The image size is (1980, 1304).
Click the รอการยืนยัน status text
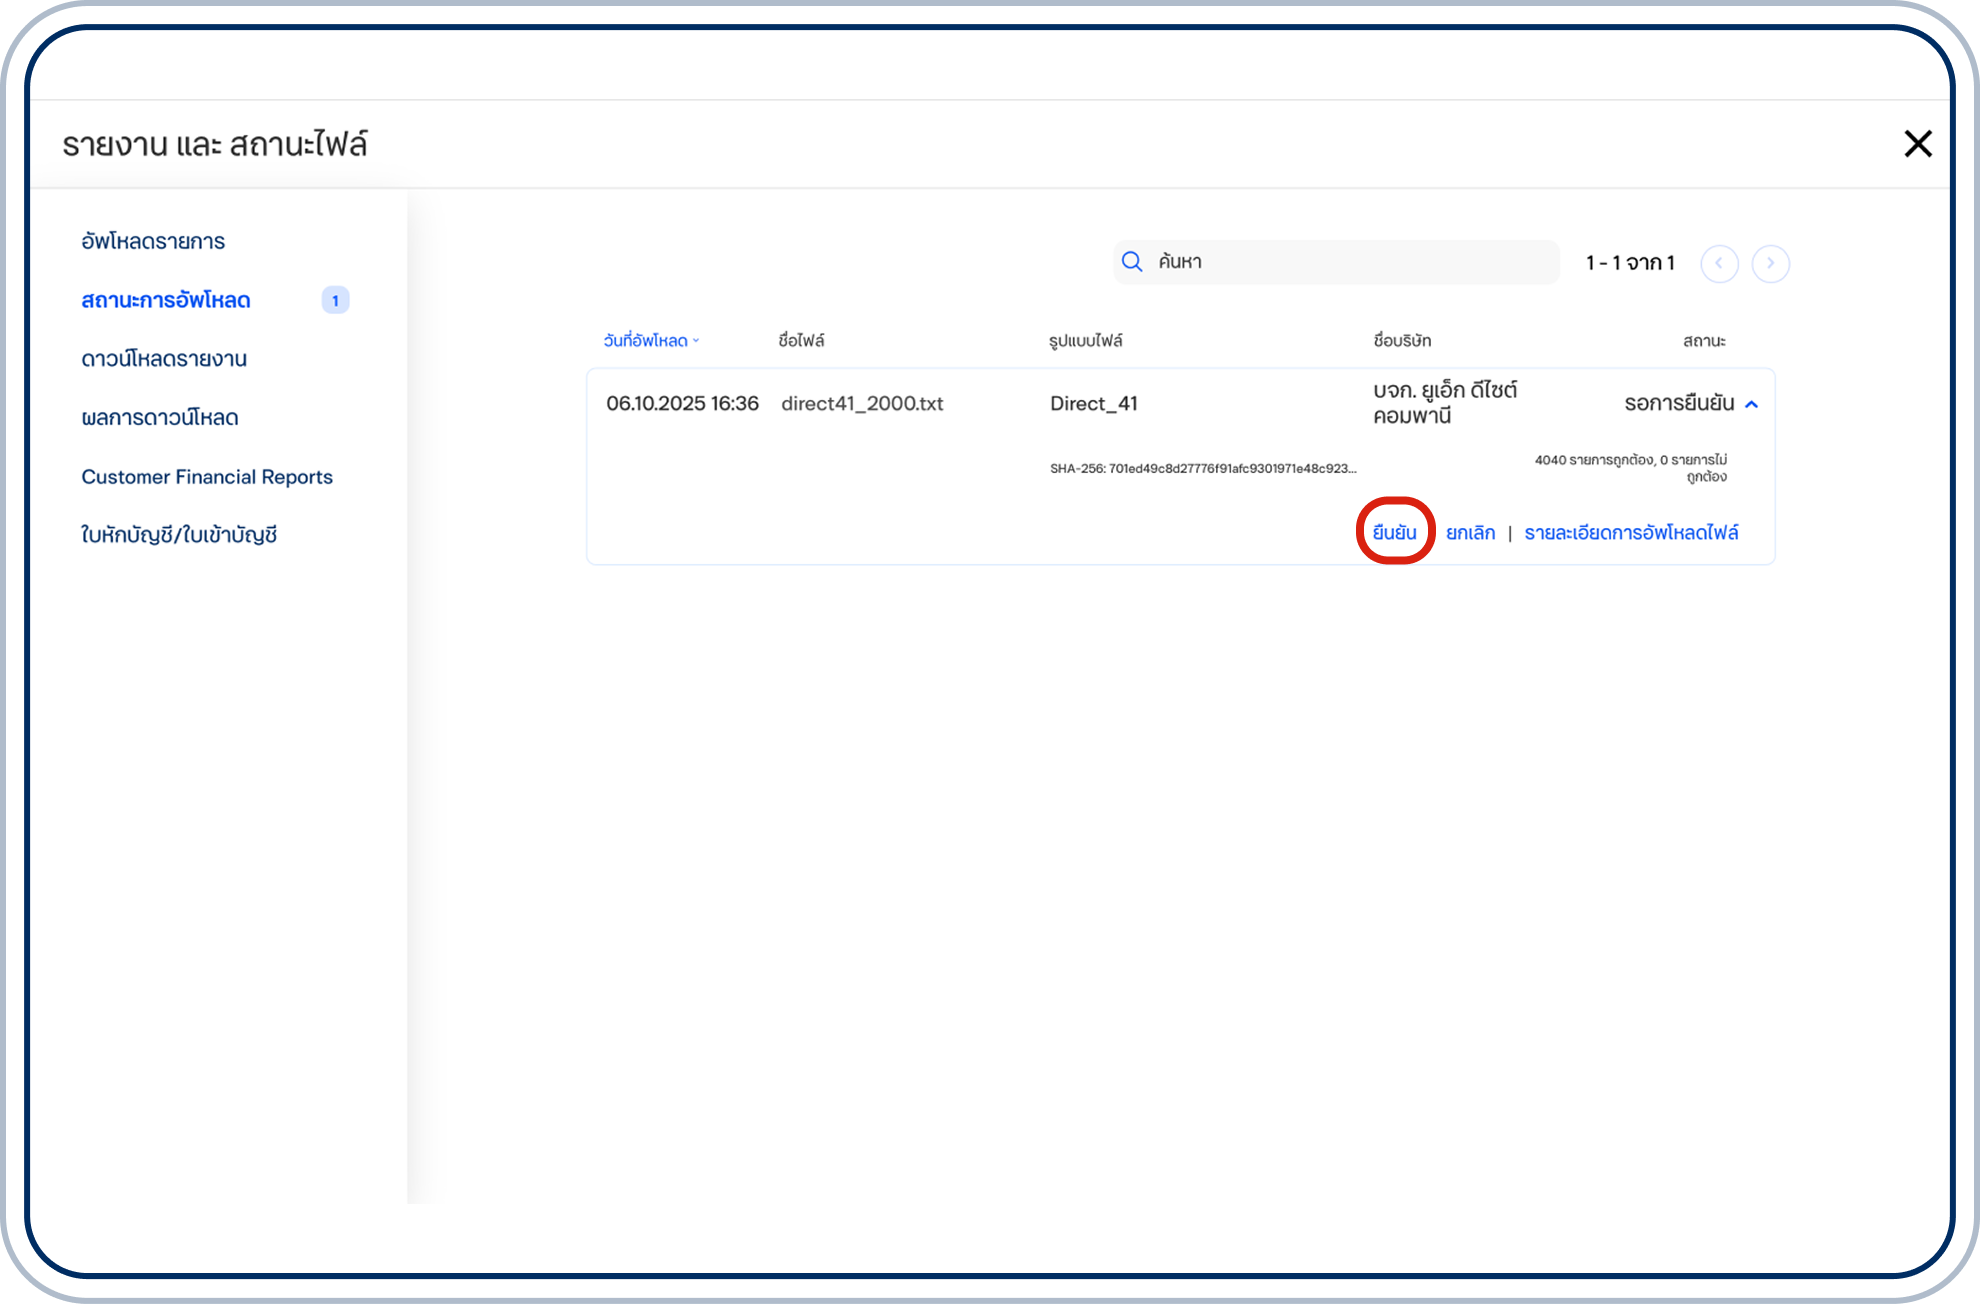(x=1678, y=403)
